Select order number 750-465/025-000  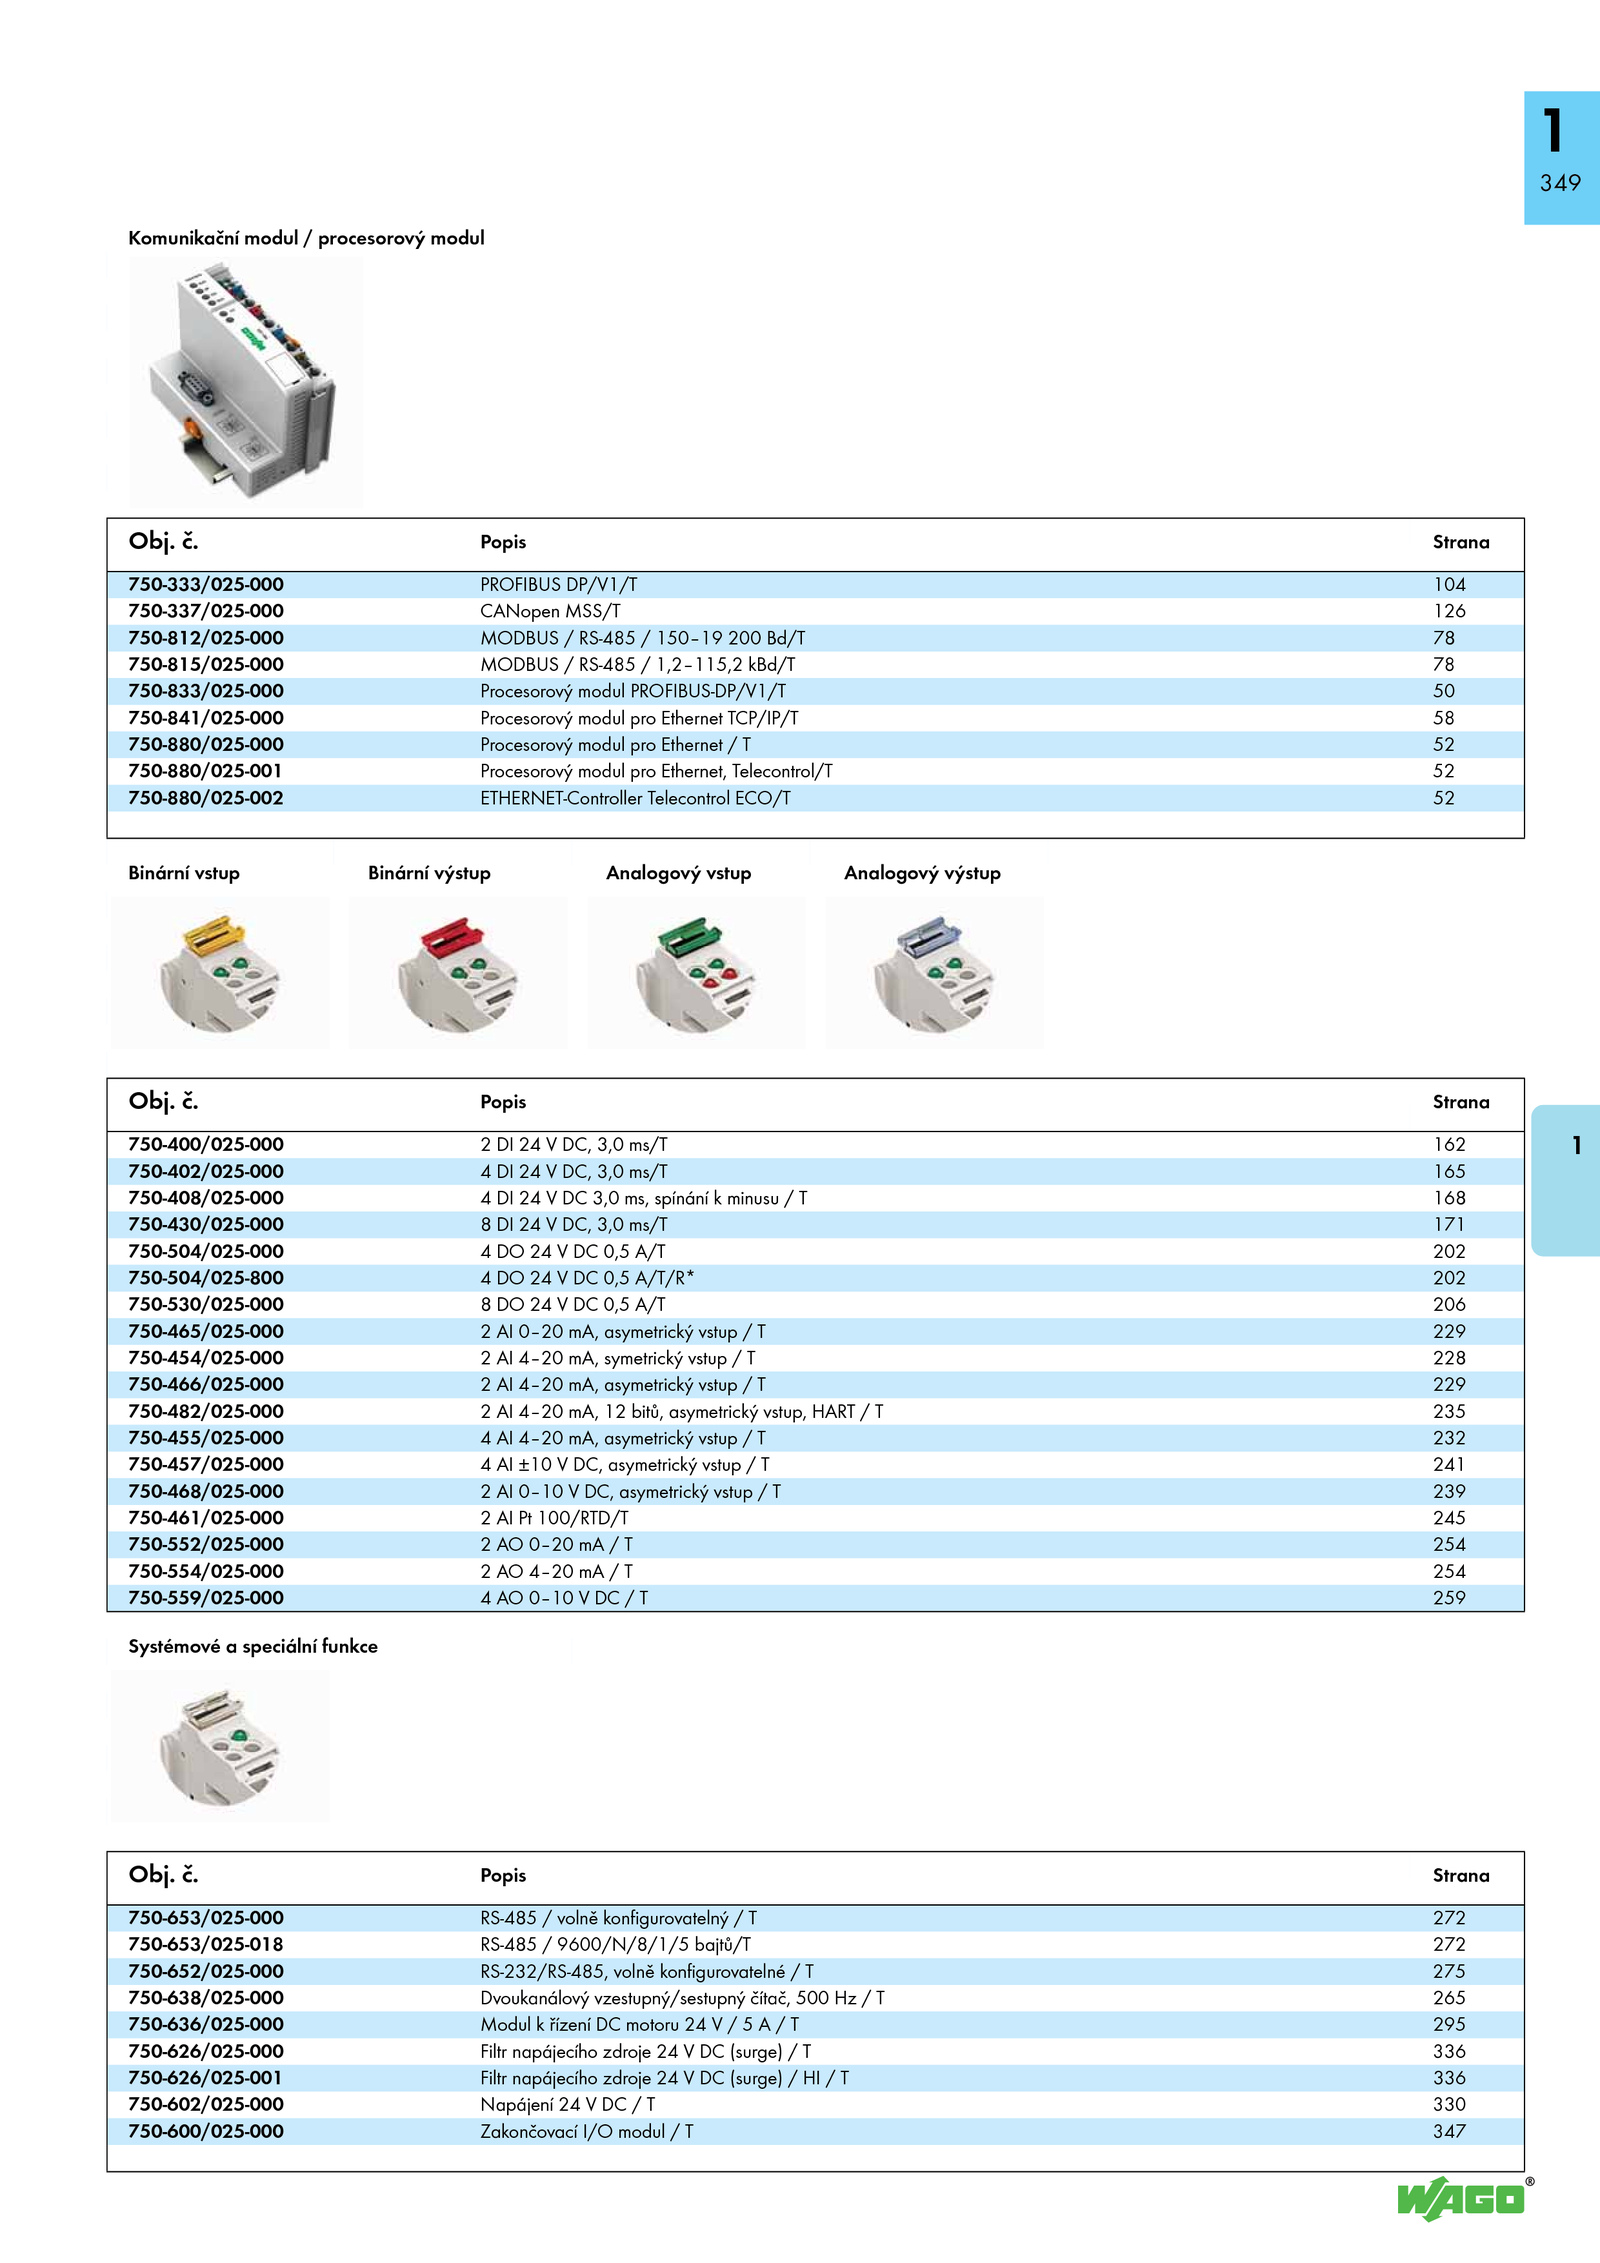[x=206, y=1331]
